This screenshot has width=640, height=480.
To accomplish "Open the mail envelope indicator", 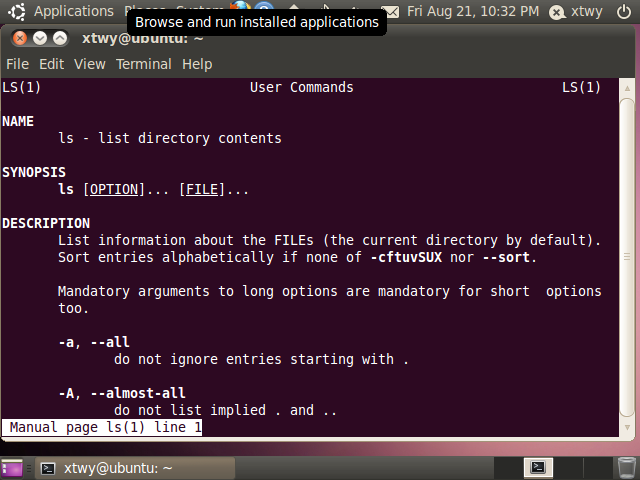I will pyautogui.click(x=393, y=11).
